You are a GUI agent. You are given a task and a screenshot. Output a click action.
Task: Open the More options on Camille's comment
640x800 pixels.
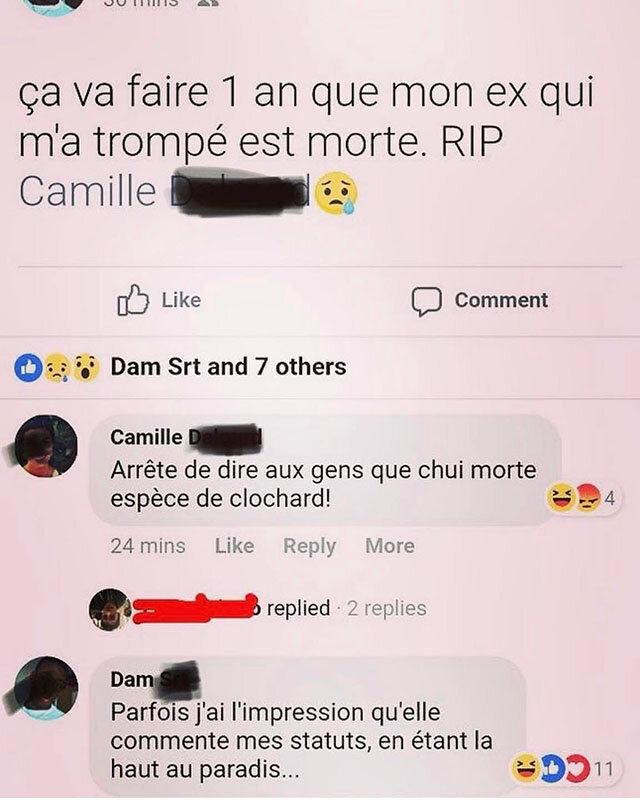pyautogui.click(x=390, y=546)
